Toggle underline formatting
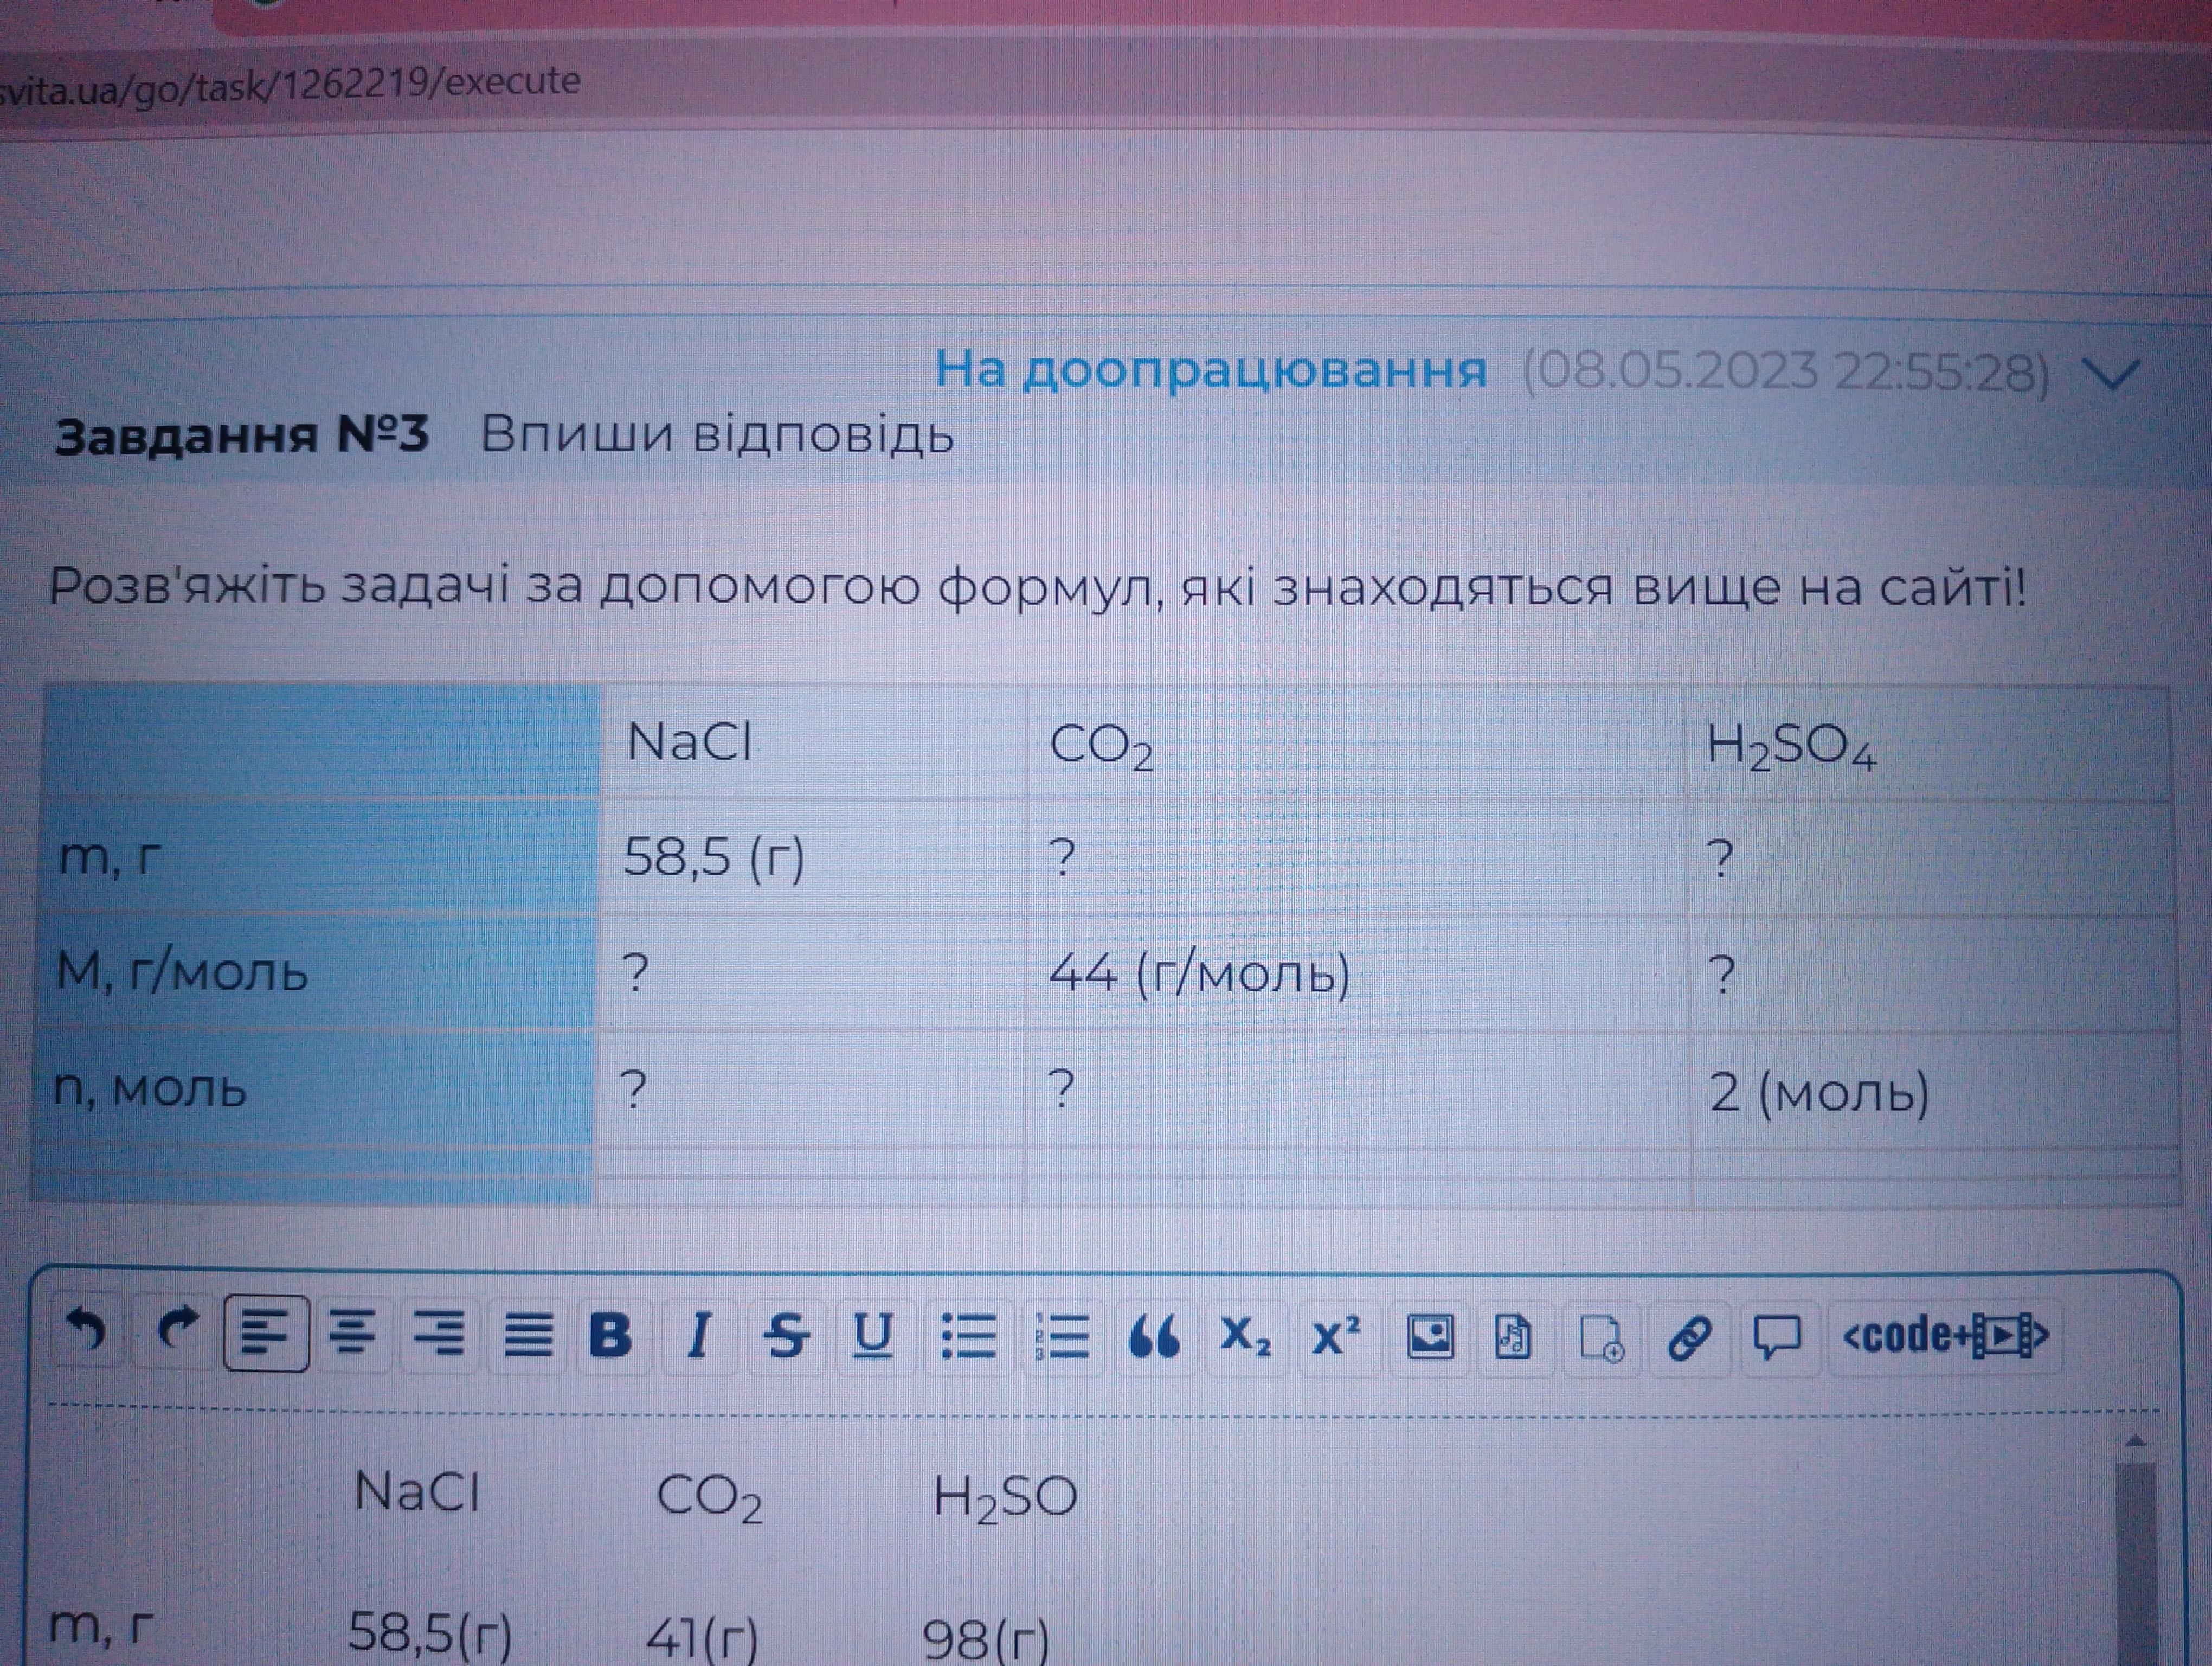The image size is (2212, 1666). 873,1334
